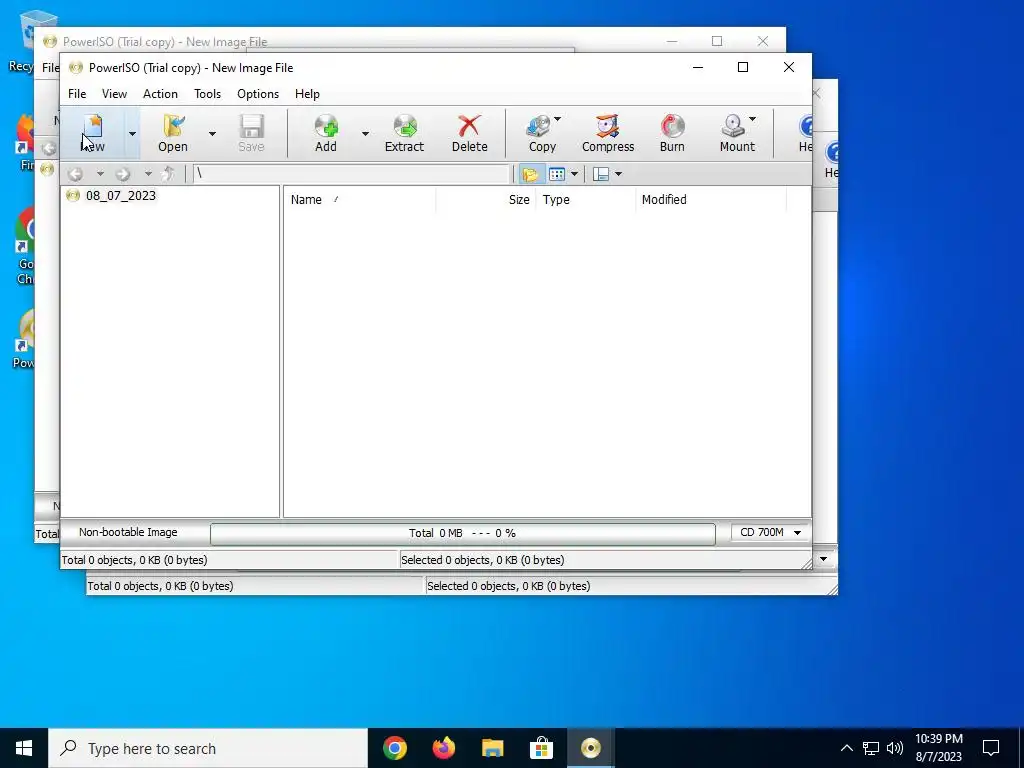
Task: Click the Extract toolbar icon
Action: [404, 133]
